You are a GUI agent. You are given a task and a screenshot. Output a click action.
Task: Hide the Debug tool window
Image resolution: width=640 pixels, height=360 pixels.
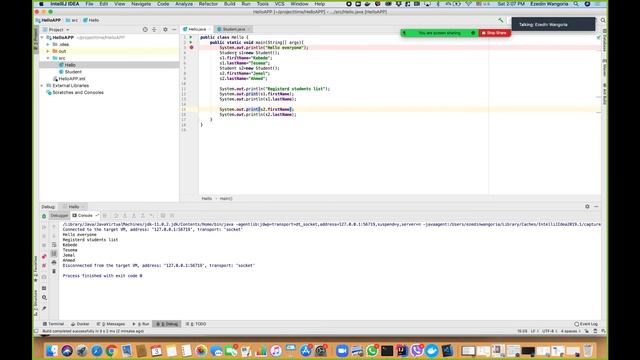click(596, 207)
